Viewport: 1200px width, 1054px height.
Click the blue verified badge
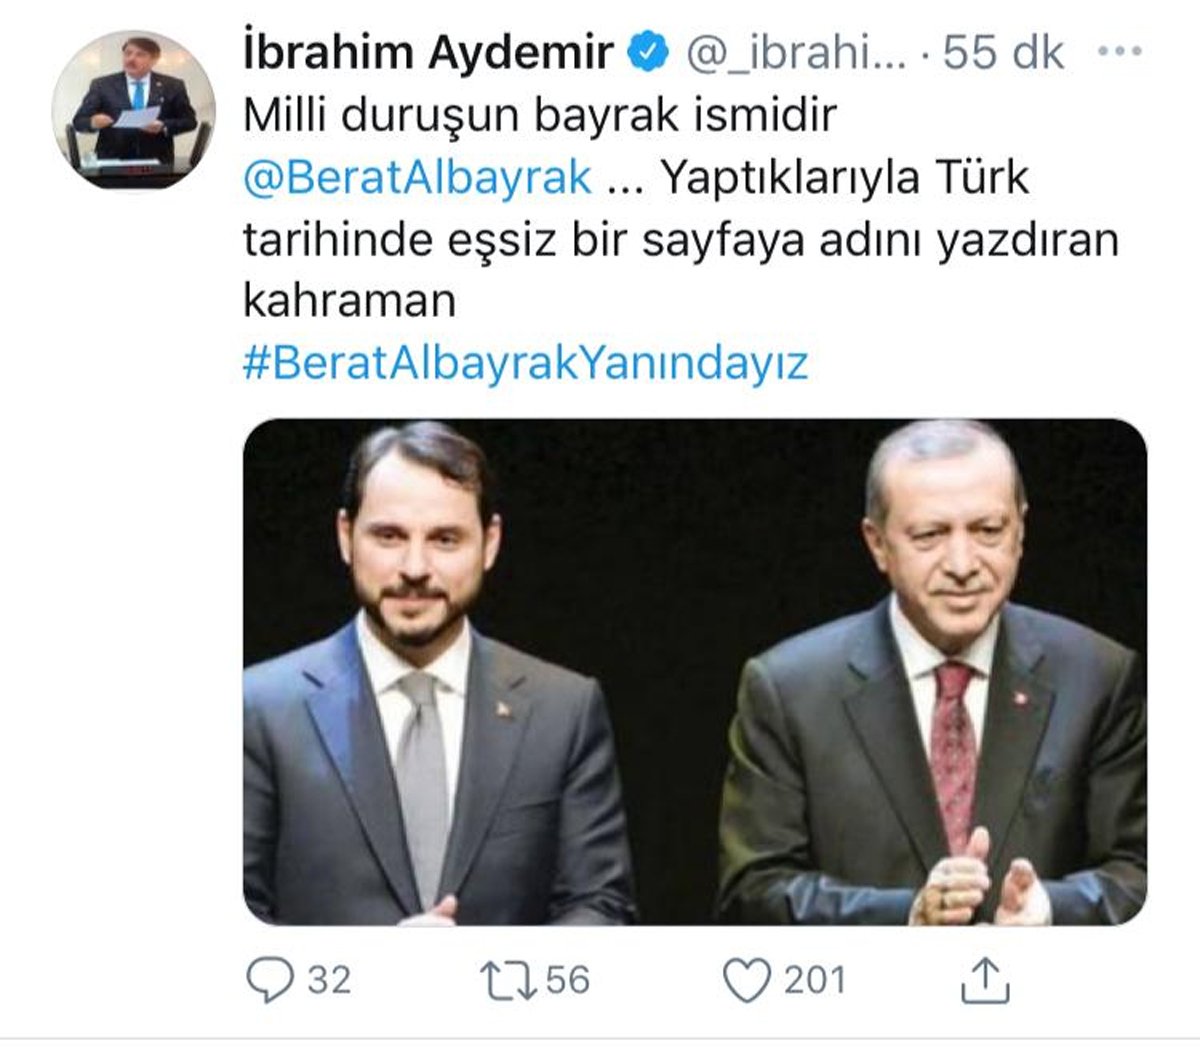point(648,52)
